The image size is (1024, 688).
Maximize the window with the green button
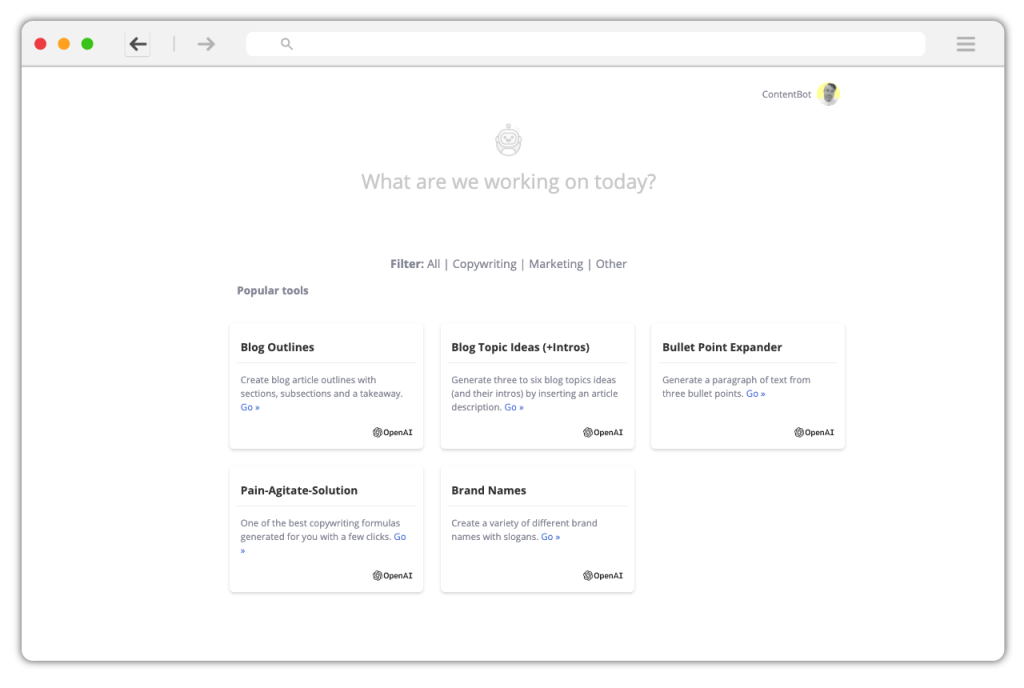coord(87,44)
